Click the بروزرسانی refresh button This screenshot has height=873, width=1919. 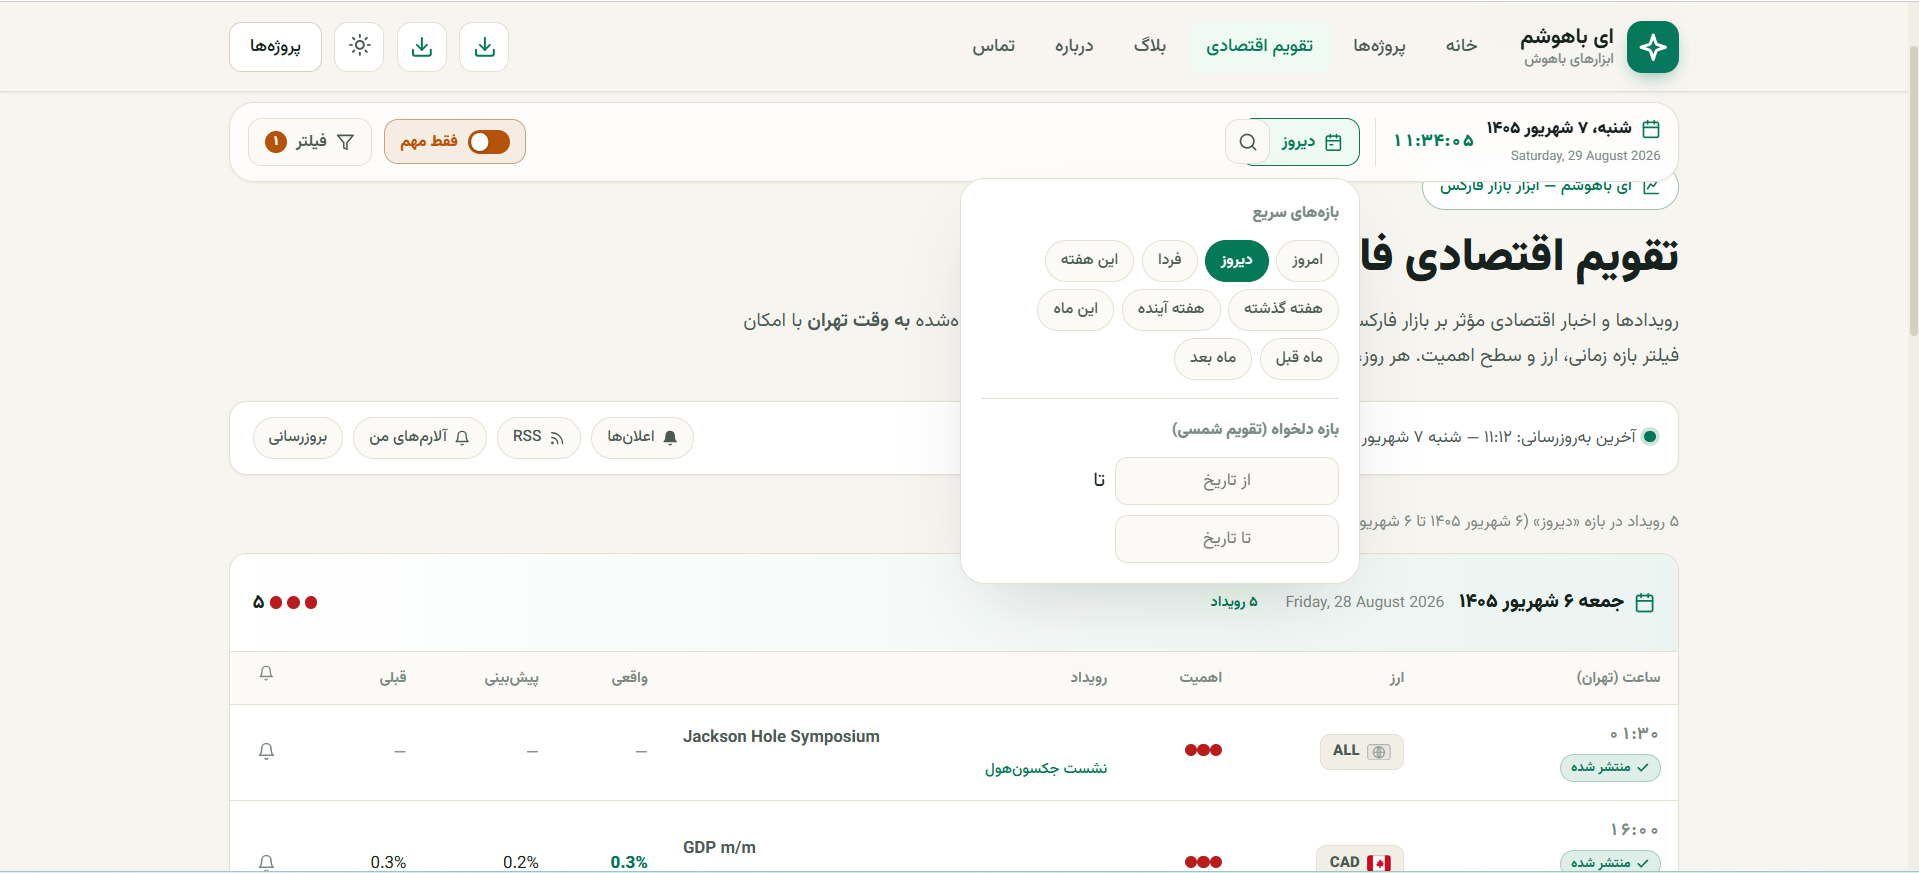(x=298, y=437)
